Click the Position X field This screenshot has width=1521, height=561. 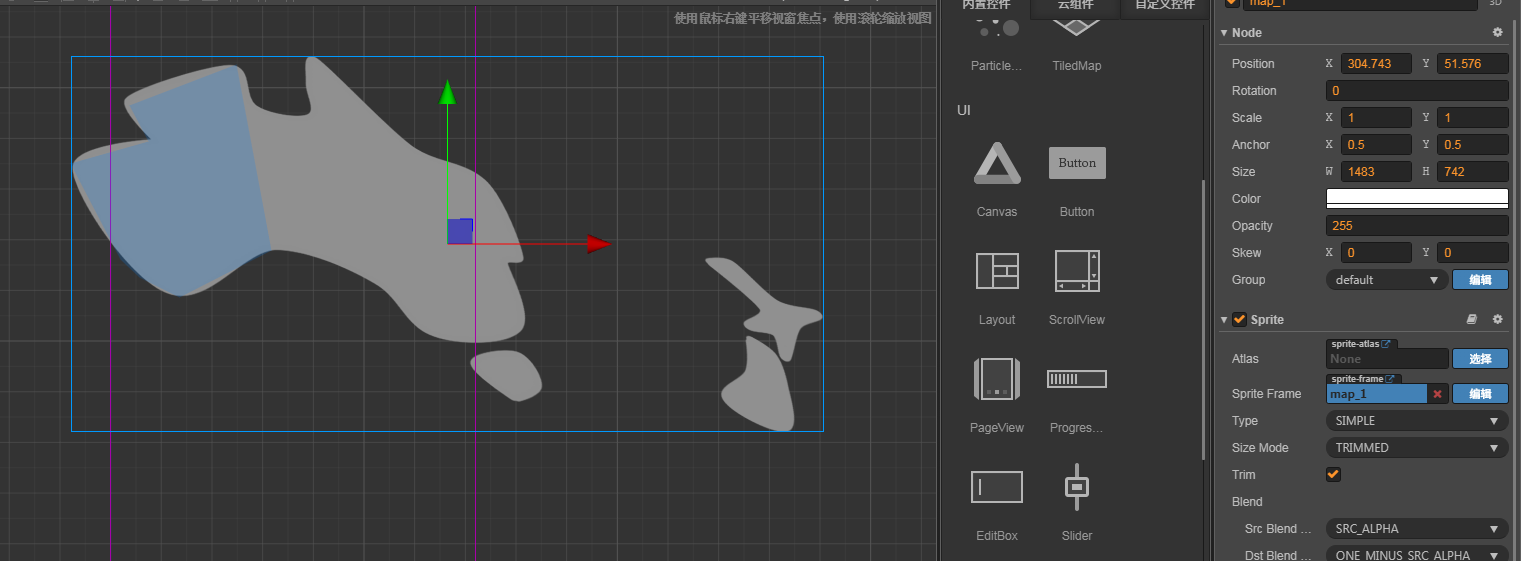[1375, 64]
